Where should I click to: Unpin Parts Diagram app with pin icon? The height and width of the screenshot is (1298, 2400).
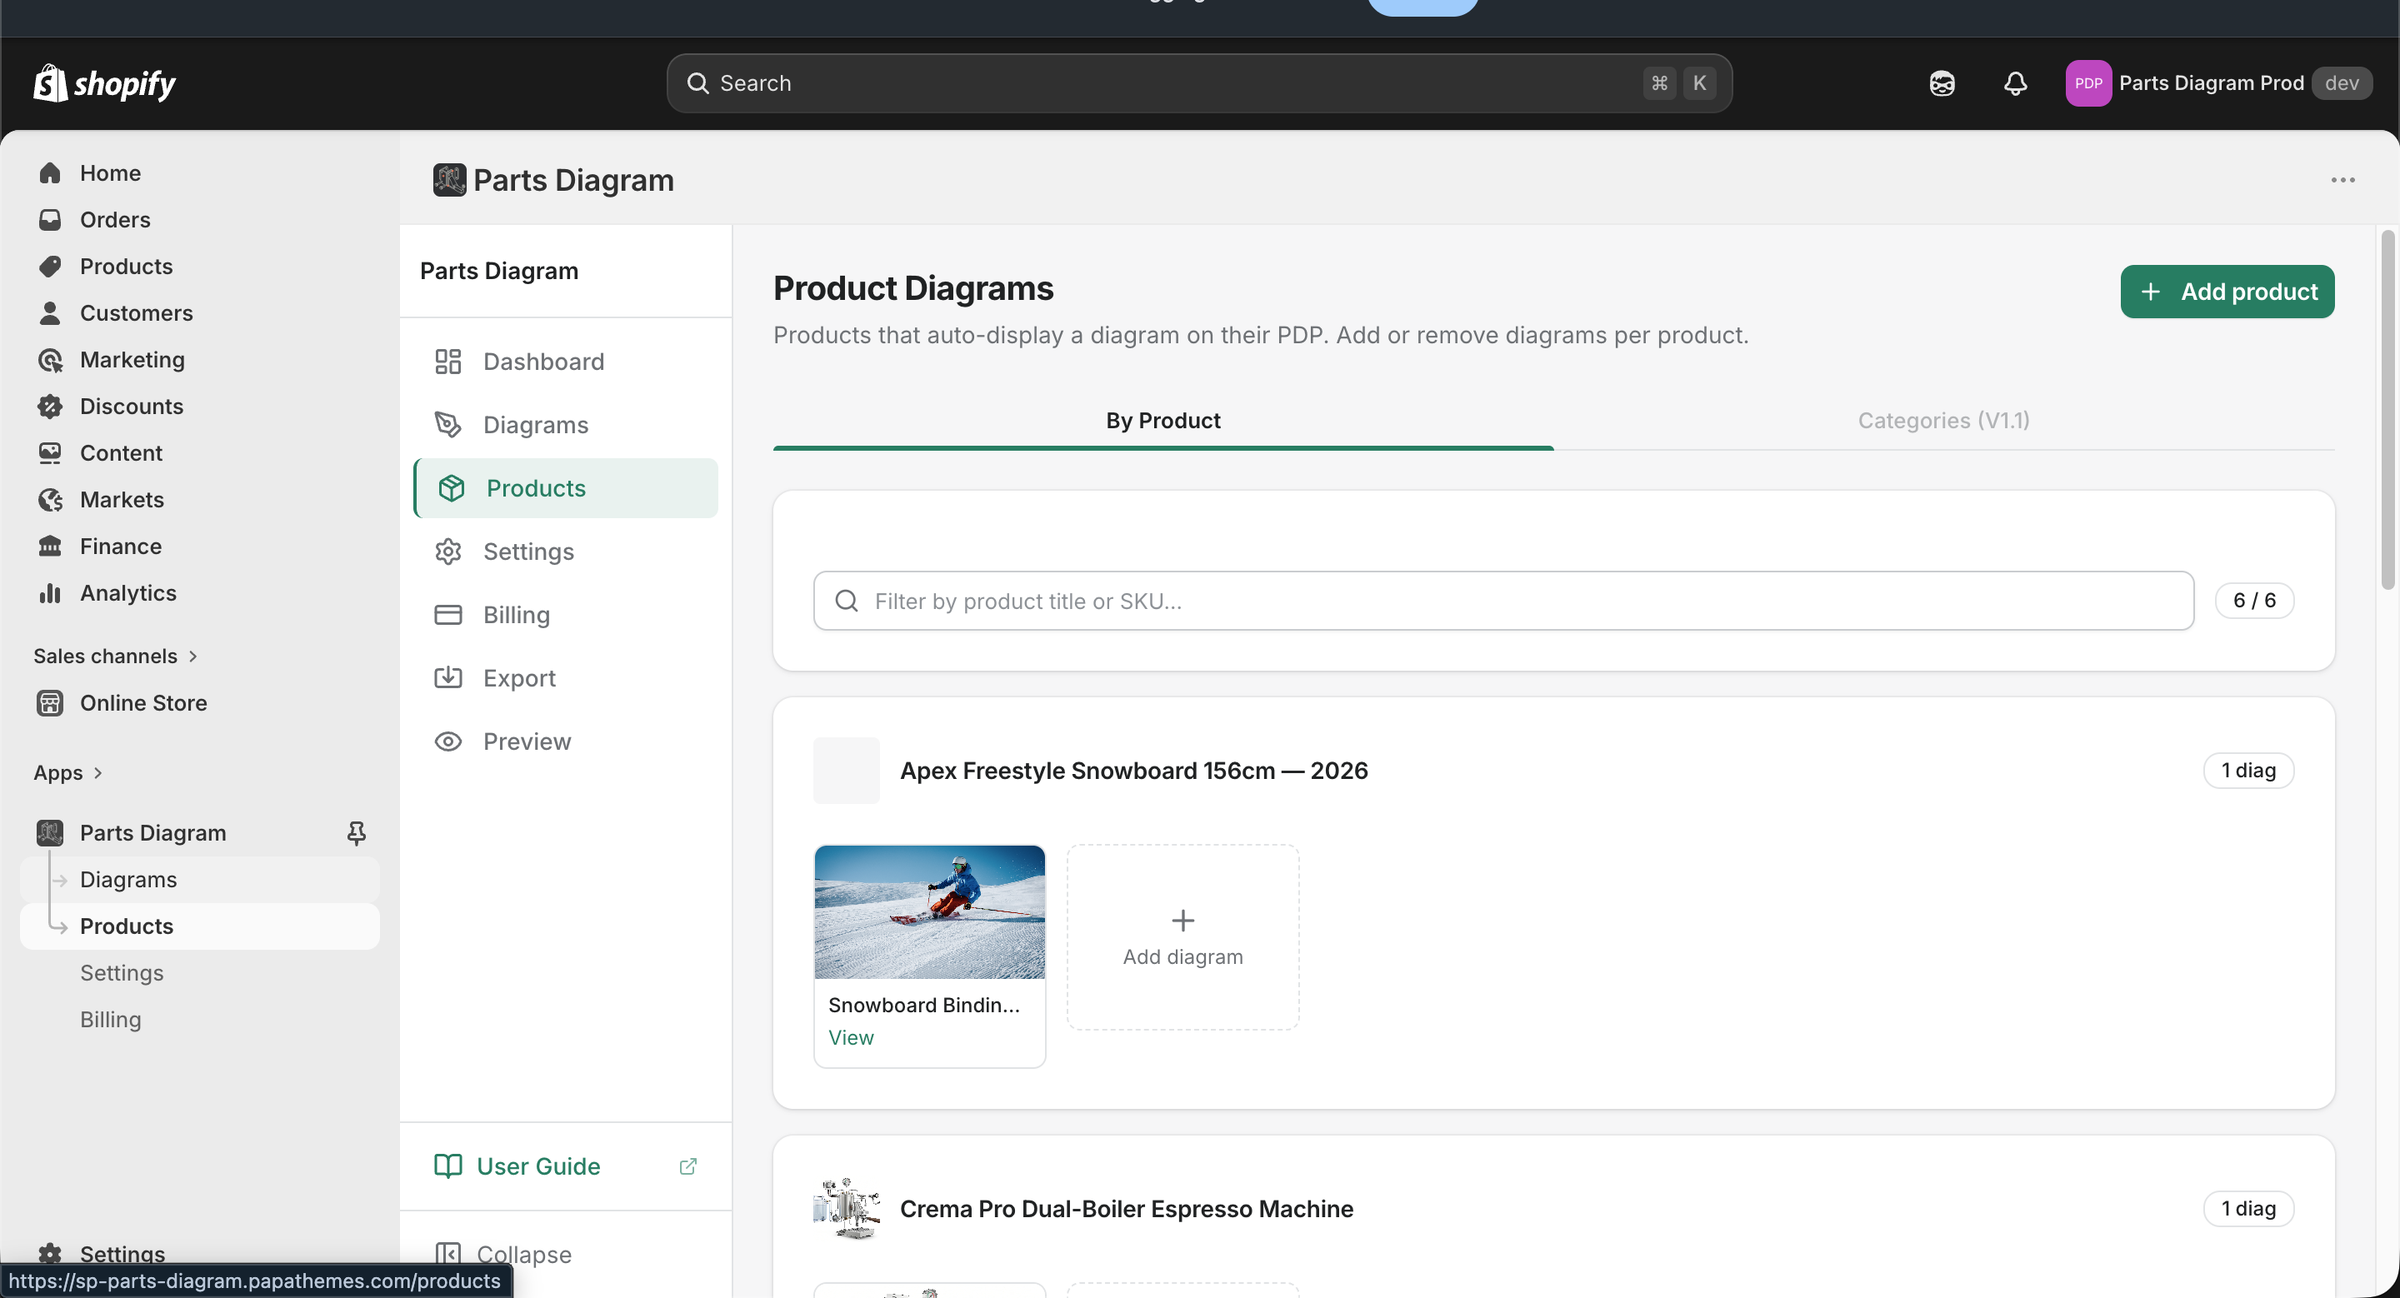click(x=356, y=833)
